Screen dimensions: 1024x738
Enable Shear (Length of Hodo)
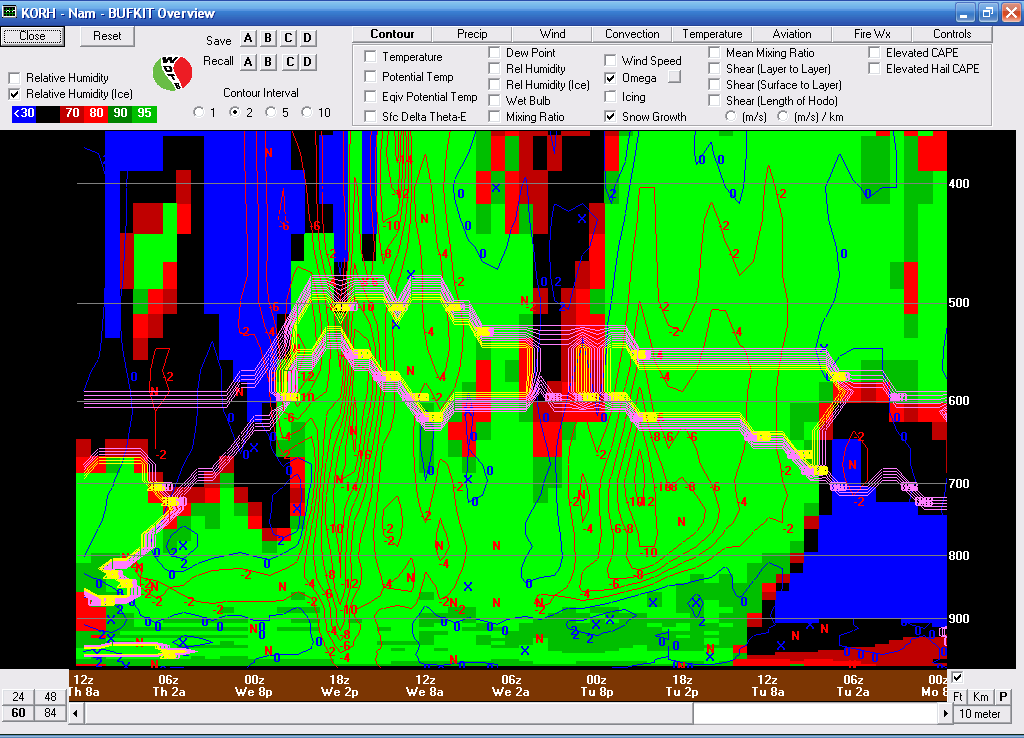pos(714,101)
